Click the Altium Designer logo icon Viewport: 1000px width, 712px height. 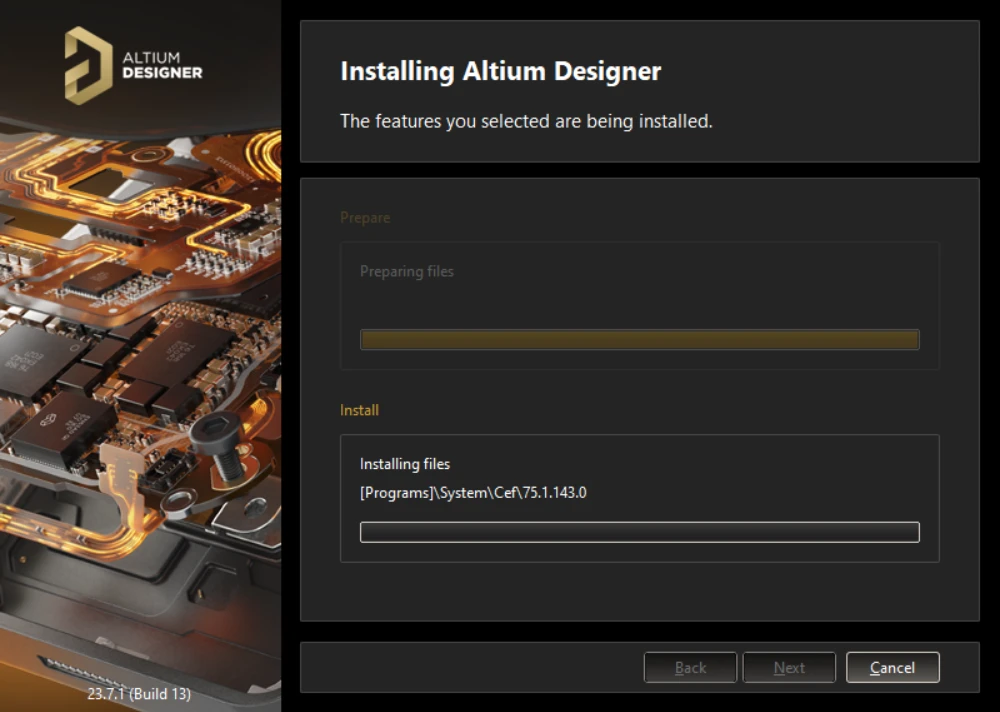[x=88, y=65]
